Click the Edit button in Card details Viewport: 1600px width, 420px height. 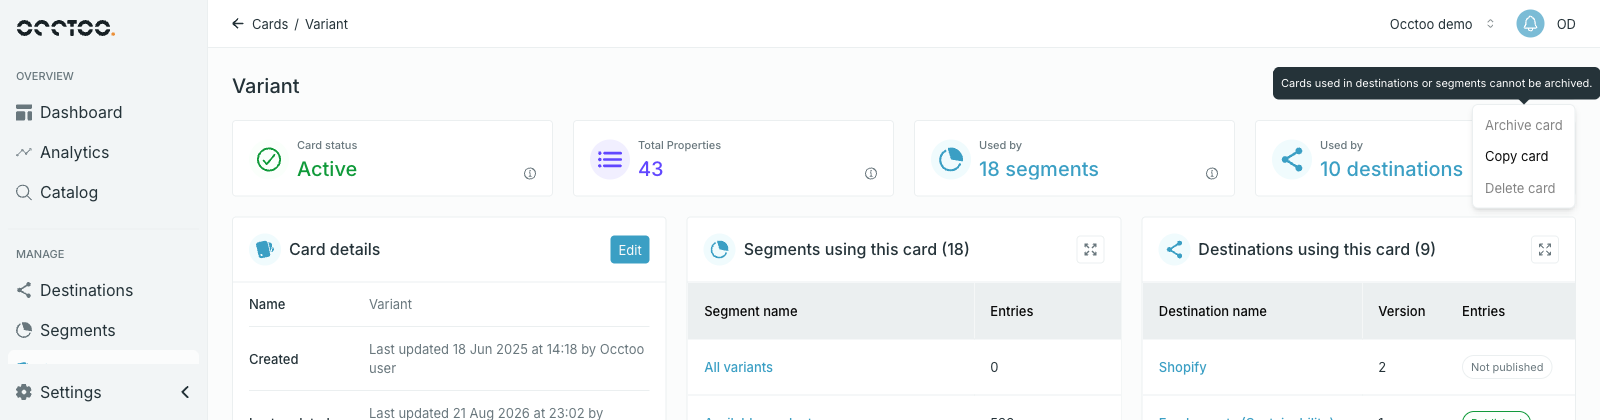[x=630, y=250]
